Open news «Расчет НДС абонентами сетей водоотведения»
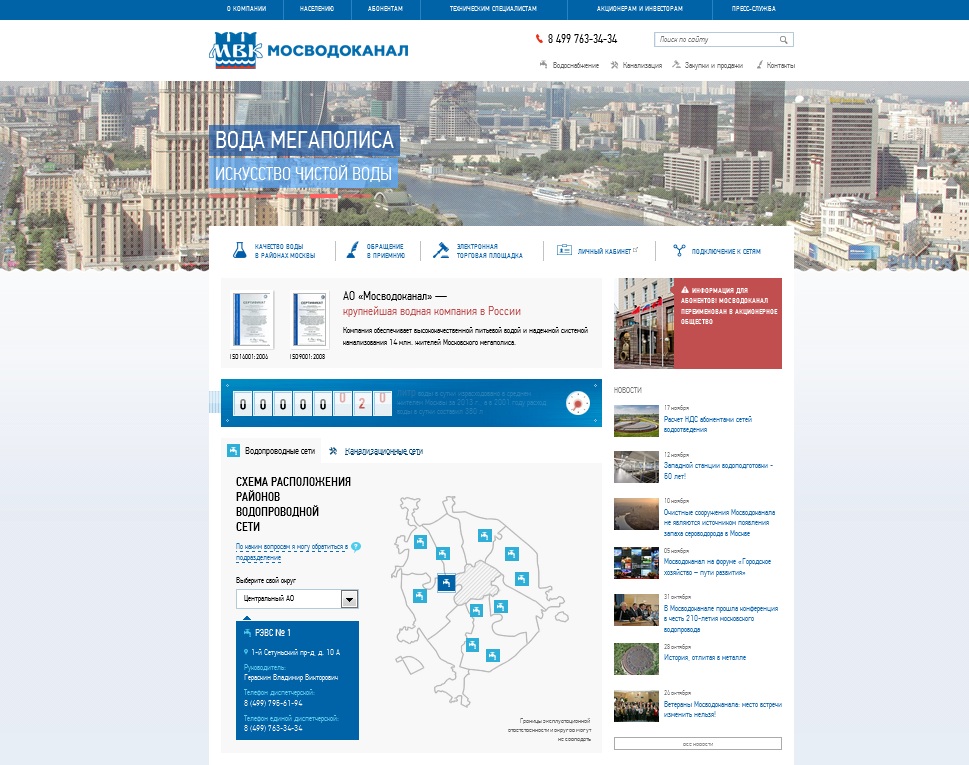 coord(708,424)
